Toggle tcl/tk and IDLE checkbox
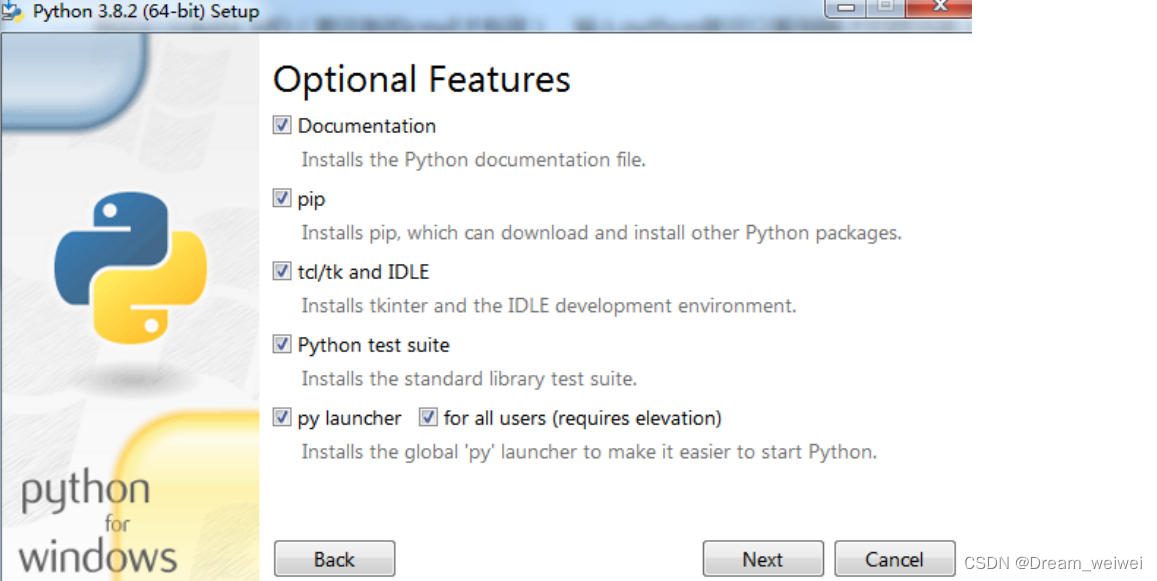 tap(282, 271)
